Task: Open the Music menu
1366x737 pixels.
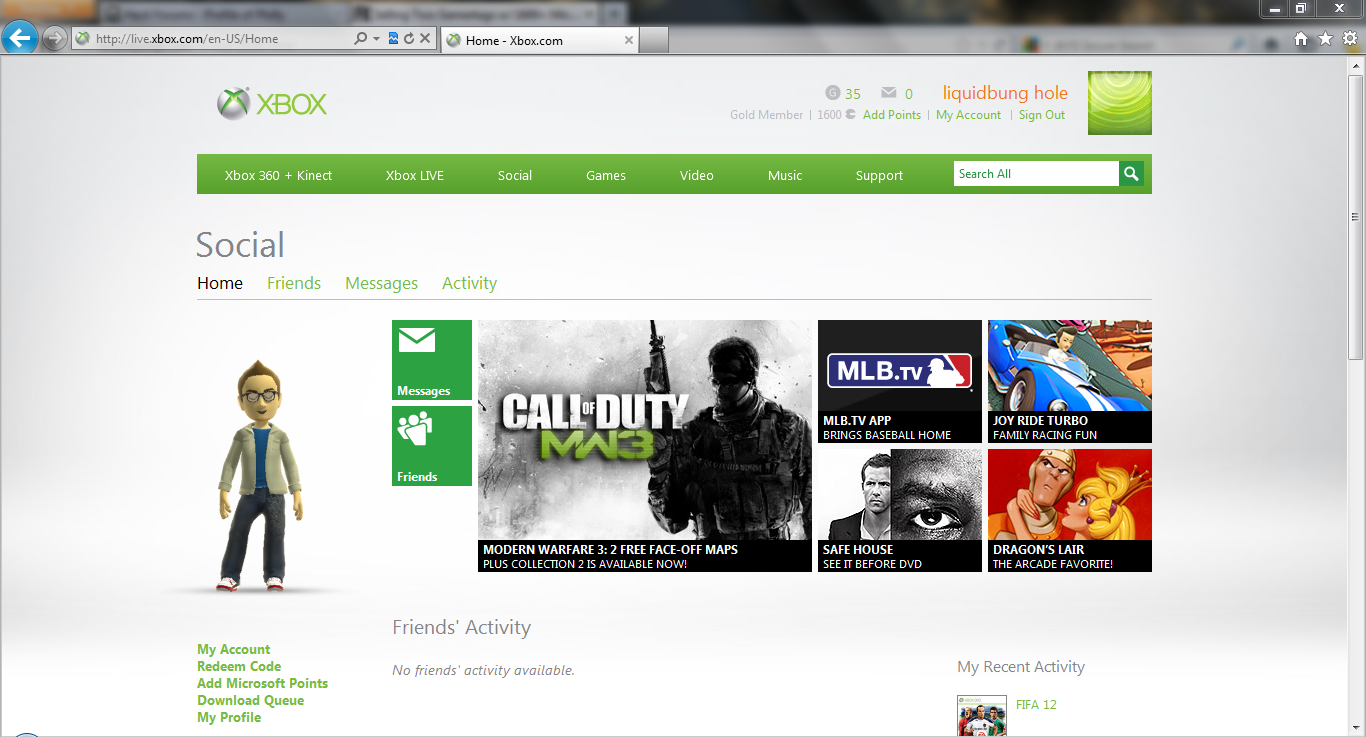Action: coord(785,175)
